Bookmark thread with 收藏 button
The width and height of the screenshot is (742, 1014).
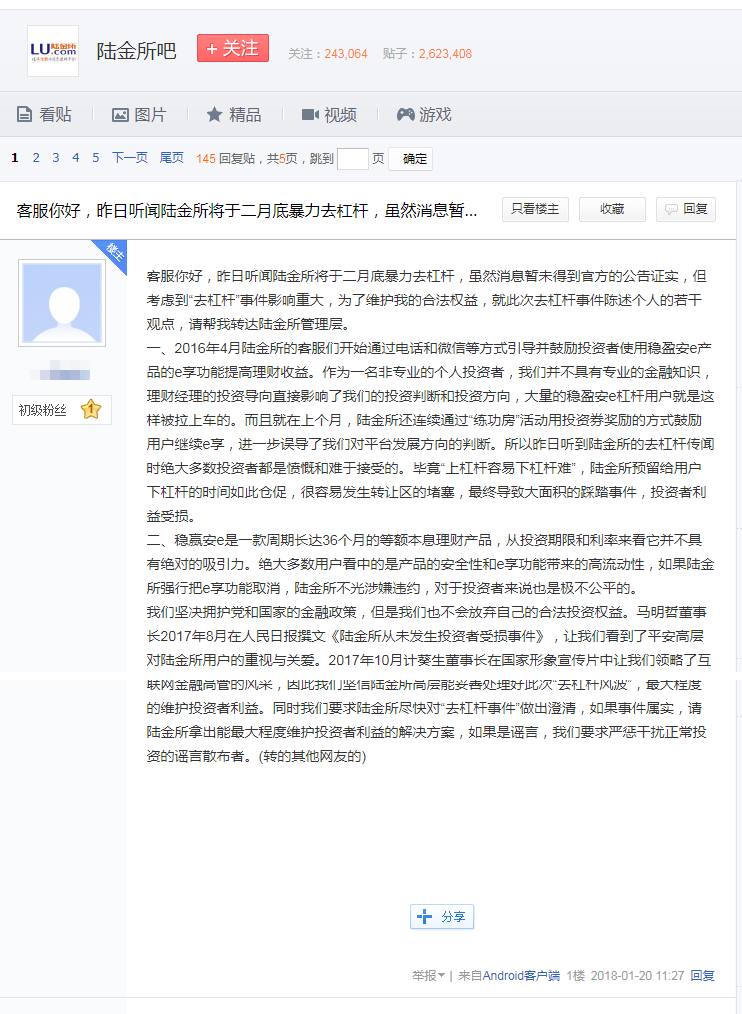coord(612,210)
